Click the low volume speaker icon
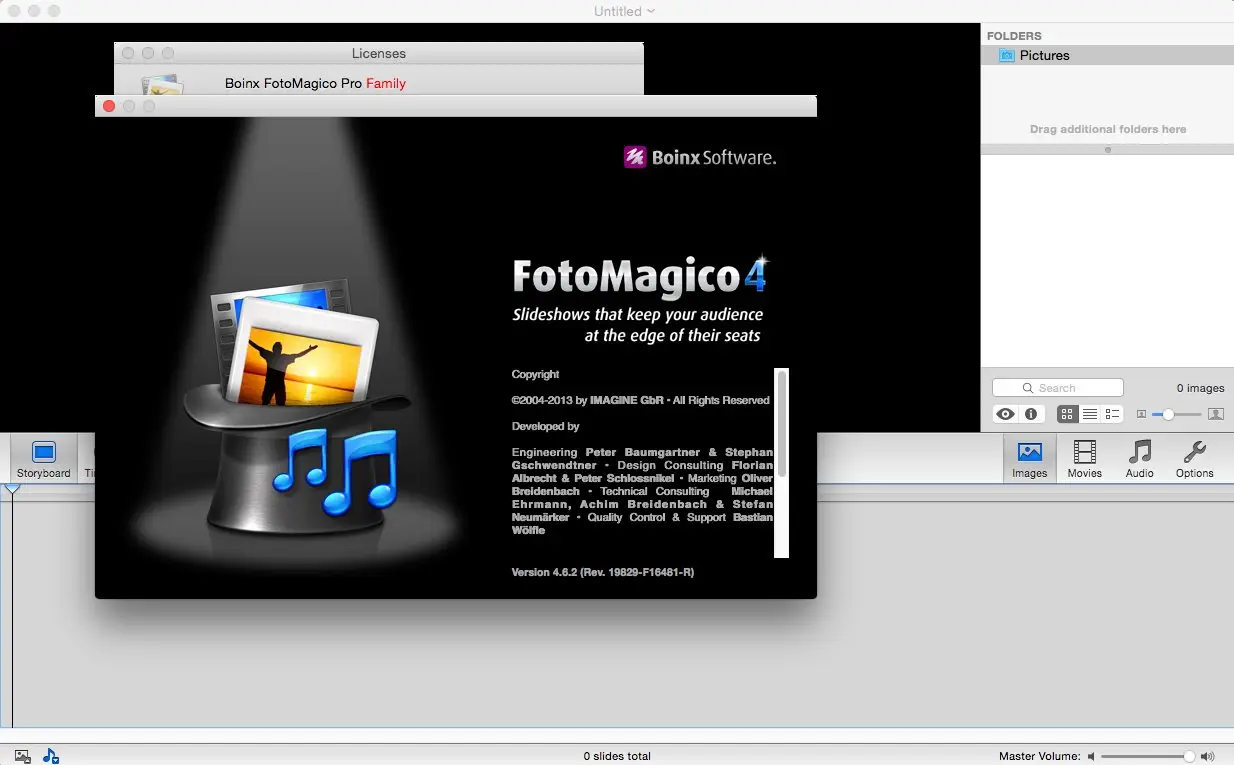The height and width of the screenshot is (765, 1234). (x=1092, y=757)
